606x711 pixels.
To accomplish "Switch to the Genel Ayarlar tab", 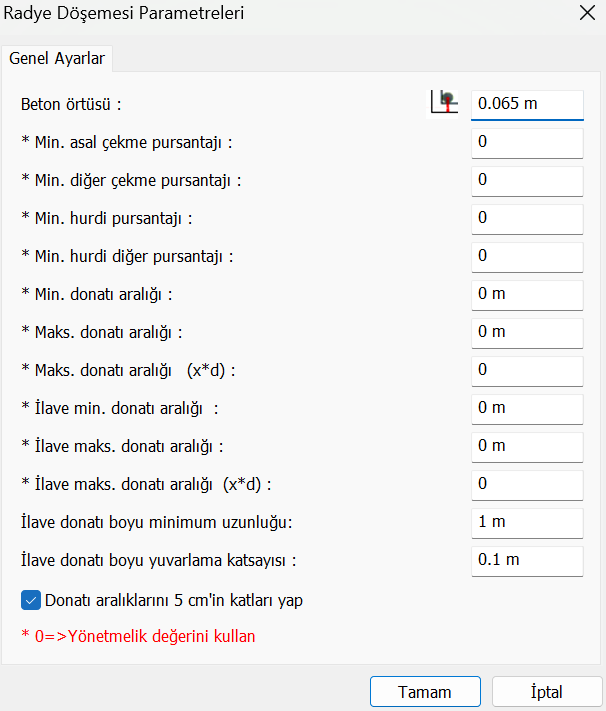I will pos(57,58).
